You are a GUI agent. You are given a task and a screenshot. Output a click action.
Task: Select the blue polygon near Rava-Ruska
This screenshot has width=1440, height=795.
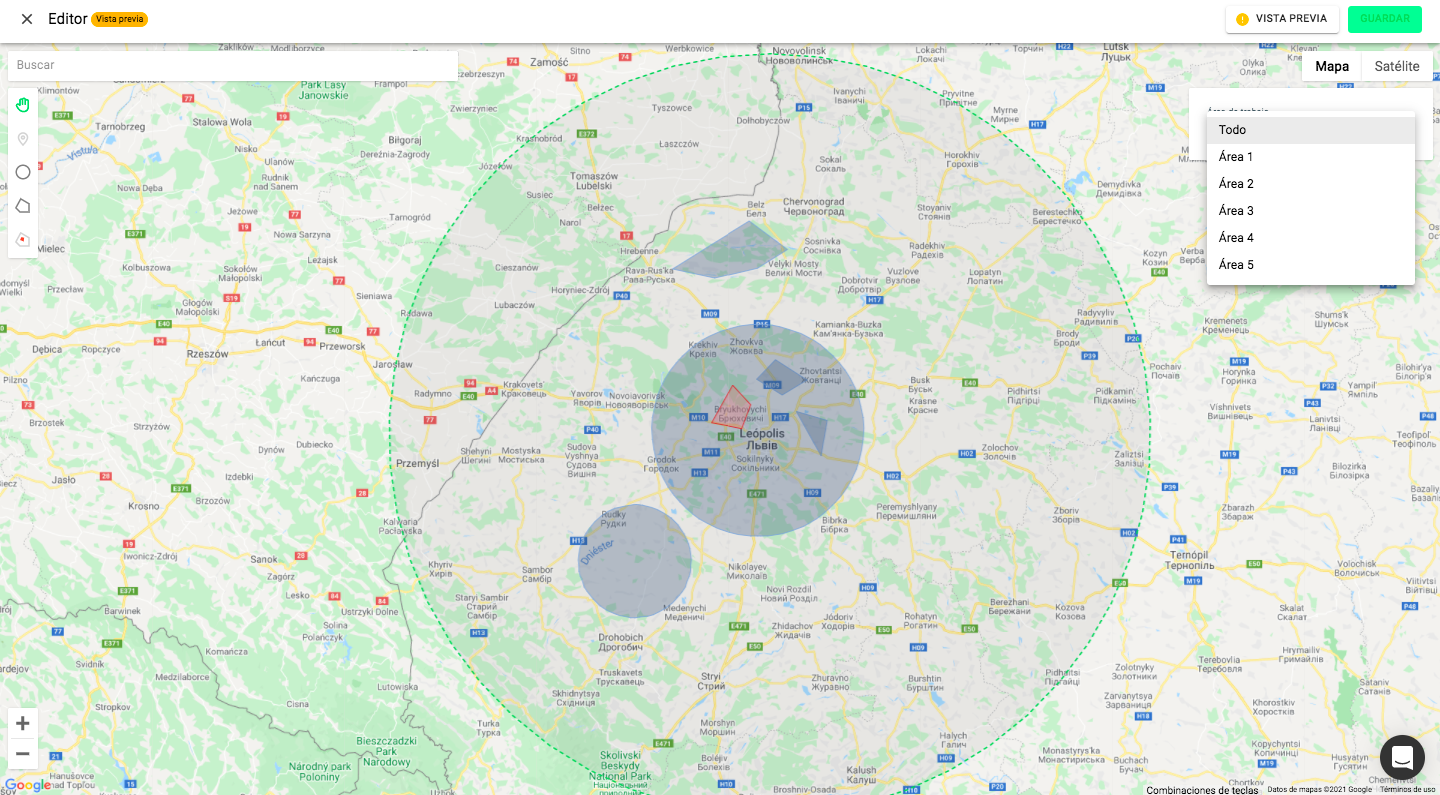click(x=735, y=252)
